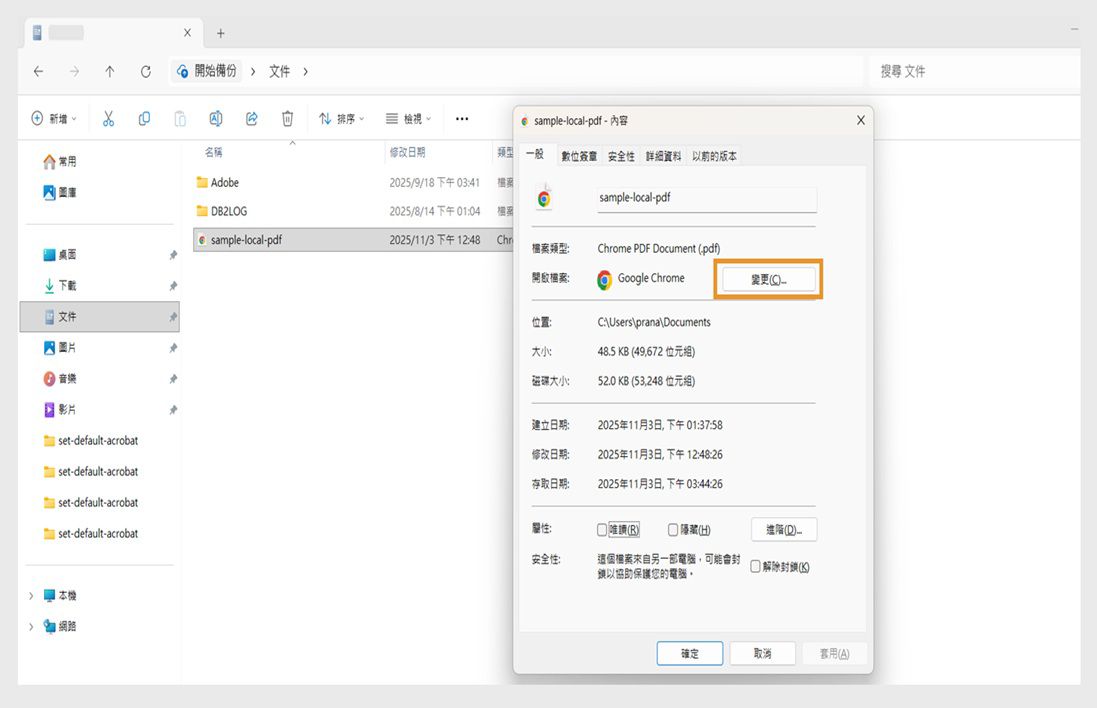1097x708 pixels.
Task: Check the 解除封鎖 (unblock) checkbox
Action: pyautogui.click(x=757, y=565)
